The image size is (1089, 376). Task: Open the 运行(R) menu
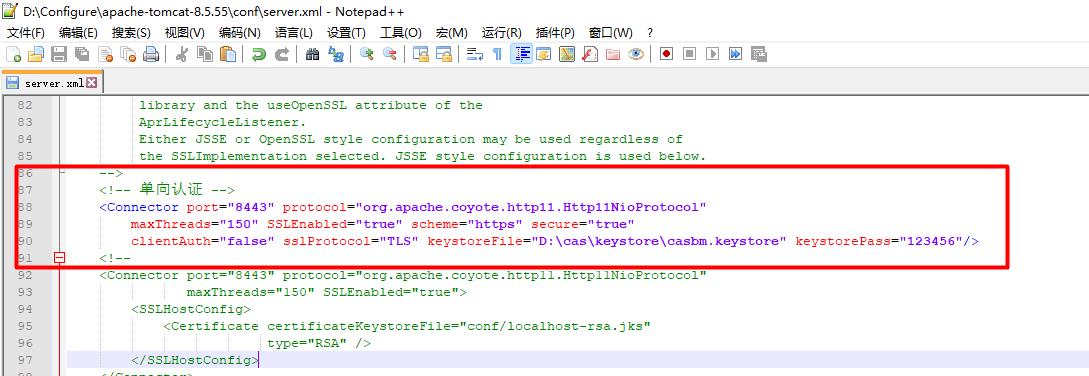[x=501, y=33]
